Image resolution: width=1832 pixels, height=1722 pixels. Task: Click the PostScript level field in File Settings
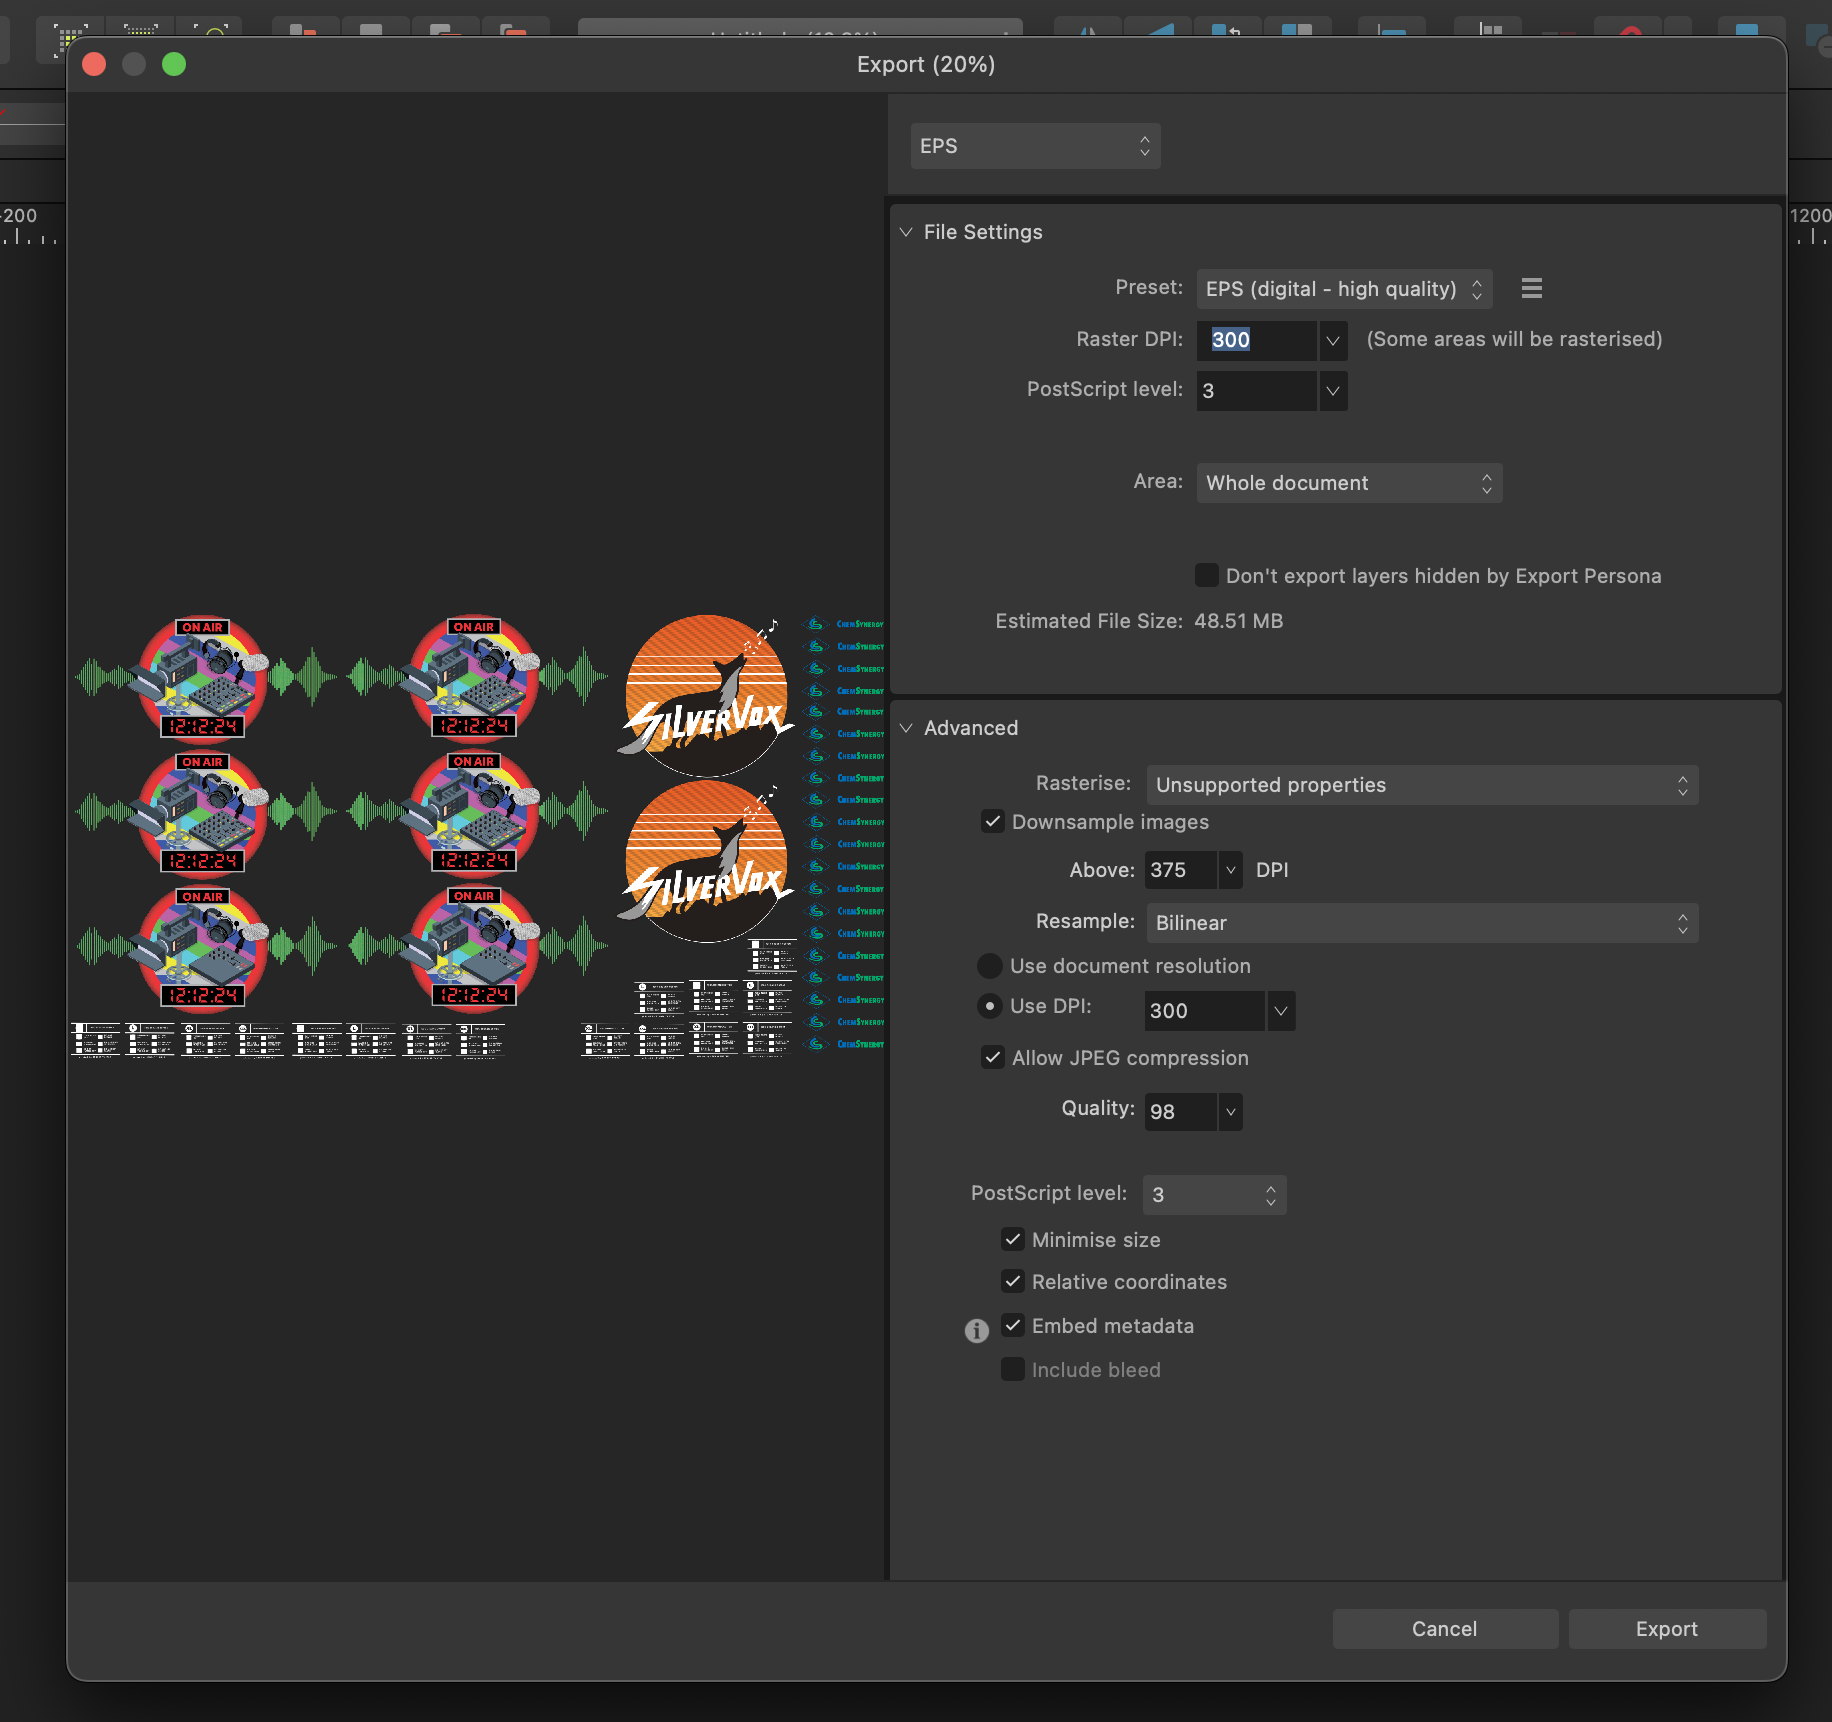tap(1257, 391)
